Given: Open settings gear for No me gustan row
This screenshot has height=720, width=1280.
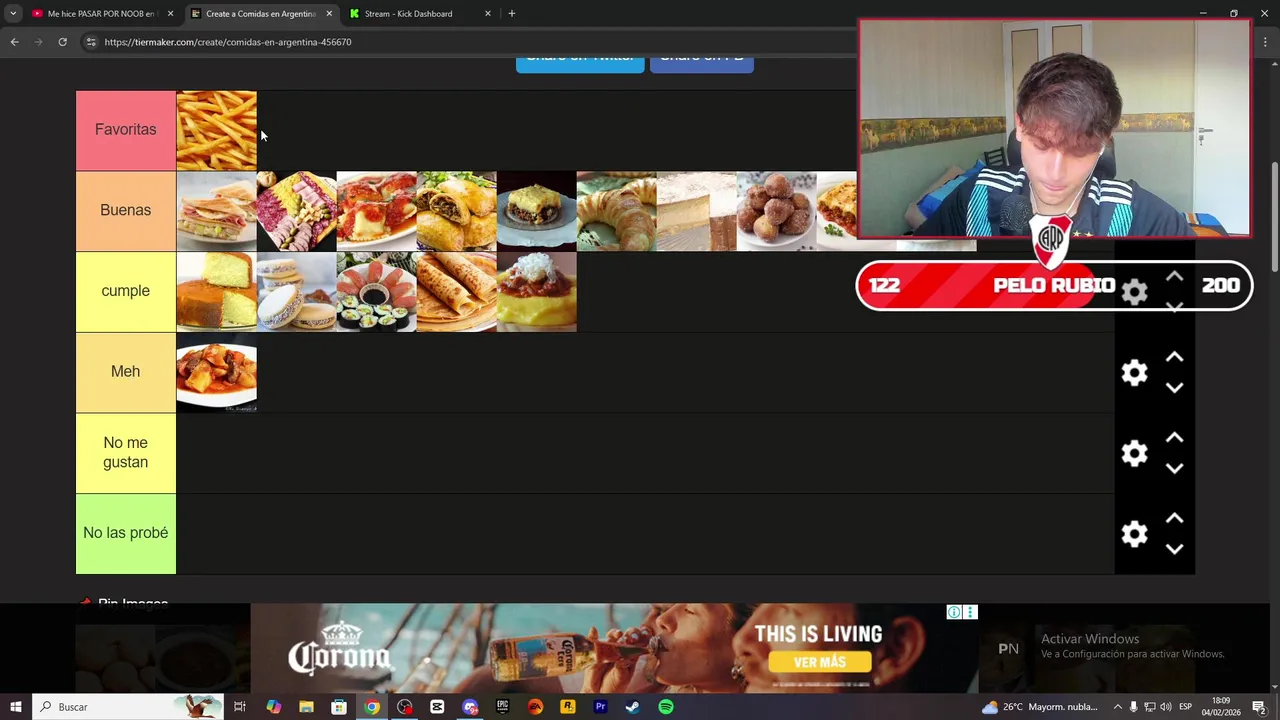Looking at the screenshot, I should click(1134, 454).
